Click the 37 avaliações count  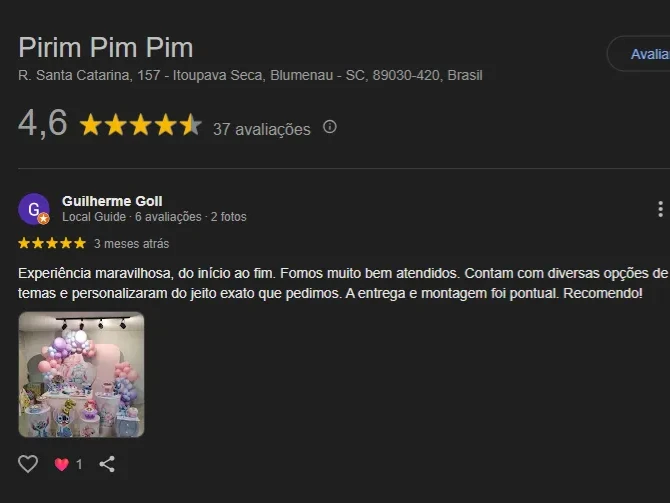(262, 129)
